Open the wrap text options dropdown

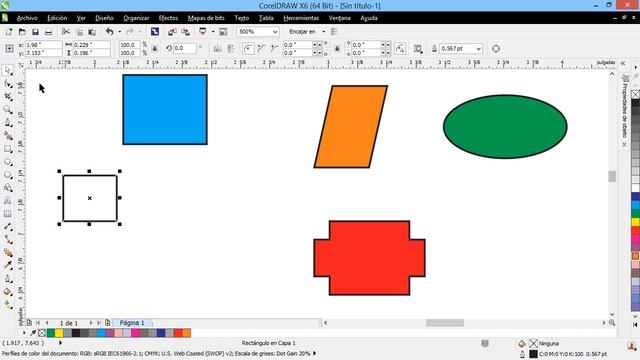coord(417,49)
